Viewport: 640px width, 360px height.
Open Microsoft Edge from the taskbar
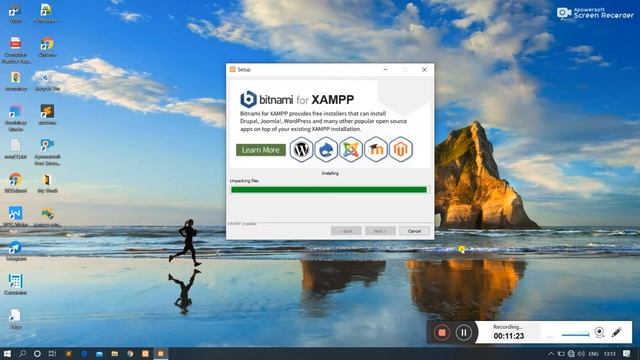tap(84, 353)
